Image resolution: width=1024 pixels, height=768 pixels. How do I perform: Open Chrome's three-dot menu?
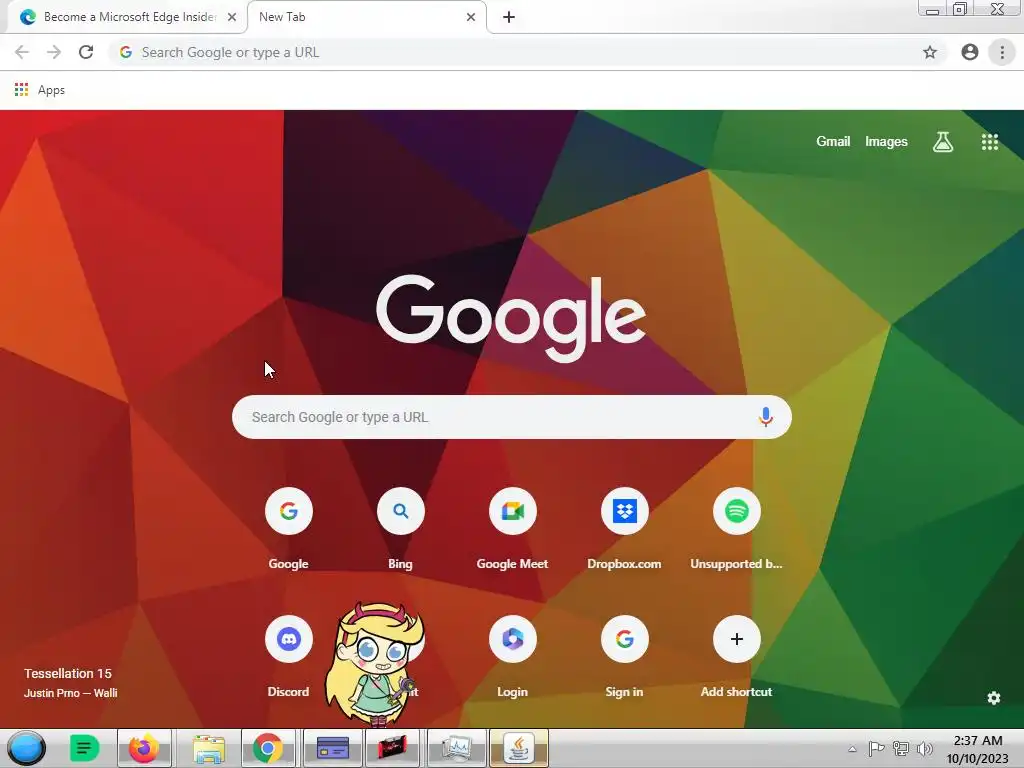1002,52
